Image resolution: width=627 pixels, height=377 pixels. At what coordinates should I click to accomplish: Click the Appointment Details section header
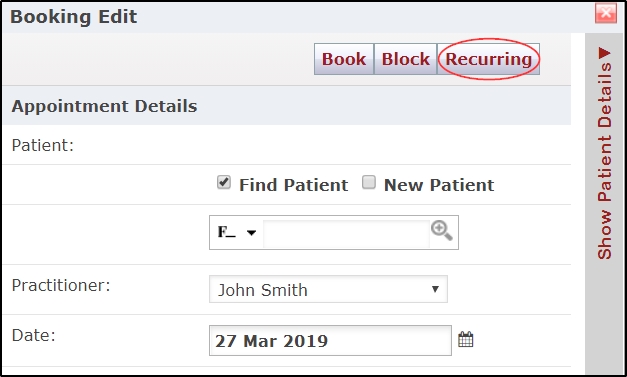pyautogui.click(x=287, y=106)
